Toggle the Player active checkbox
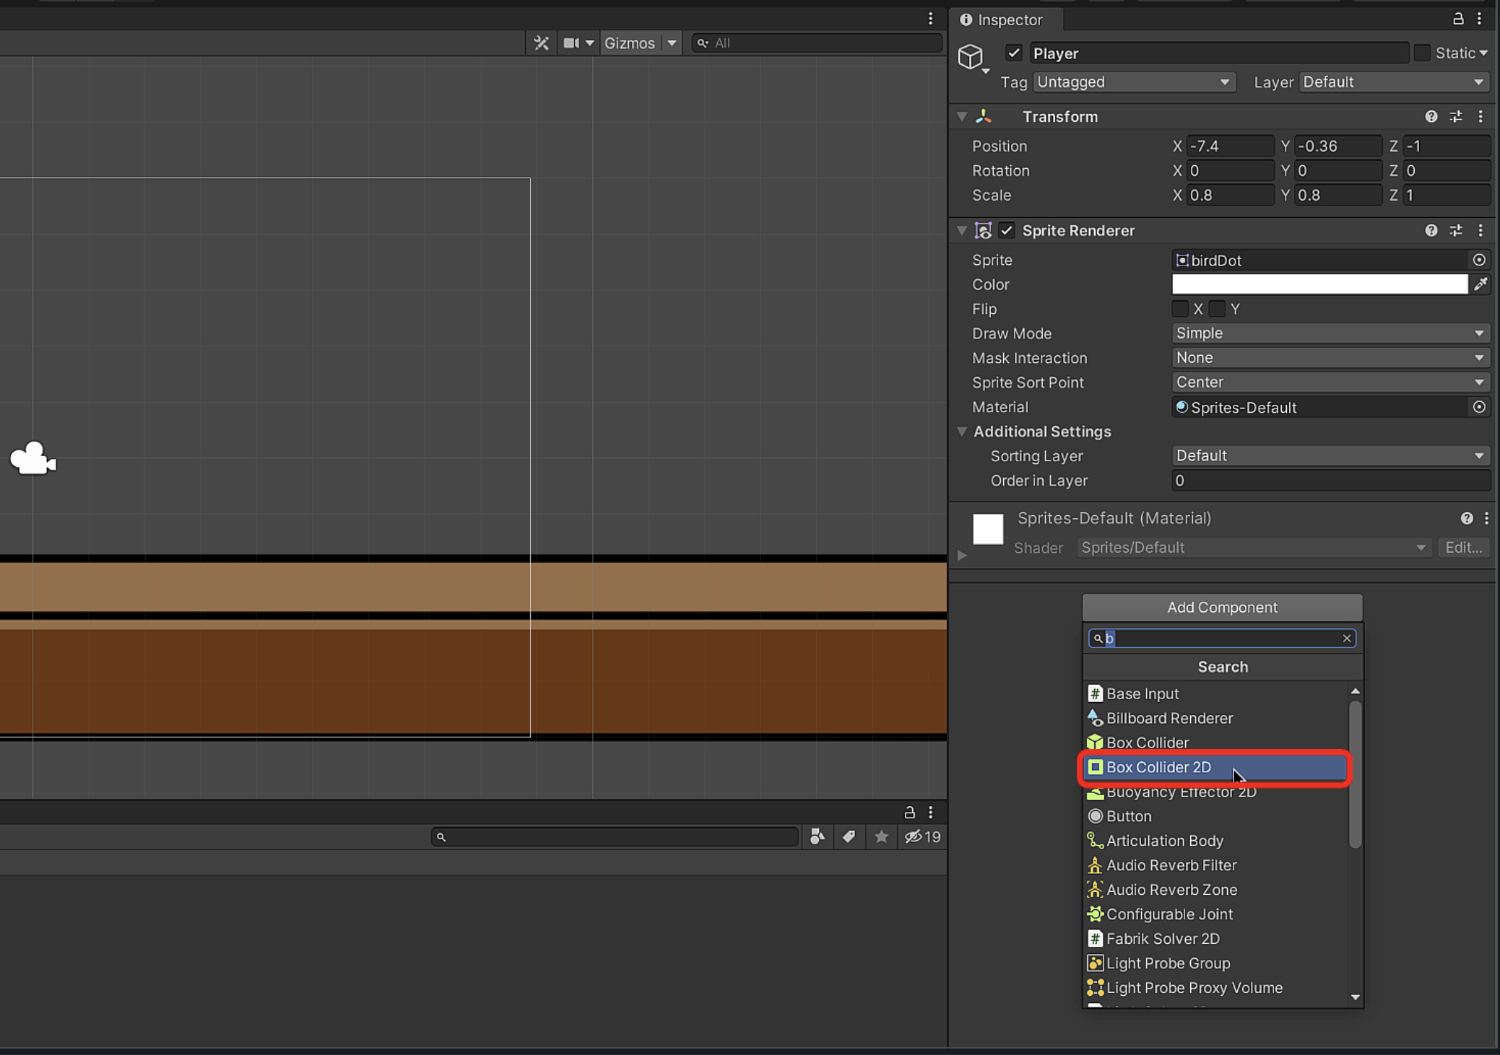Image resolution: width=1500 pixels, height=1055 pixels. (x=1014, y=53)
